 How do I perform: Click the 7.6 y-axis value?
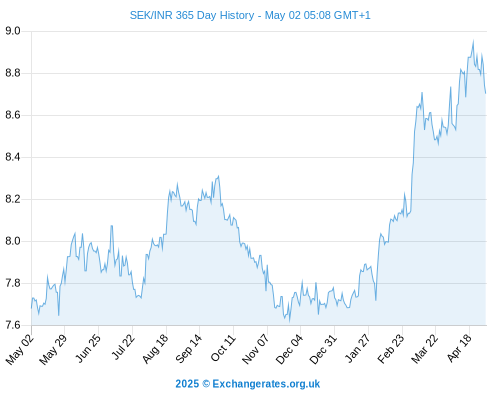point(13,325)
